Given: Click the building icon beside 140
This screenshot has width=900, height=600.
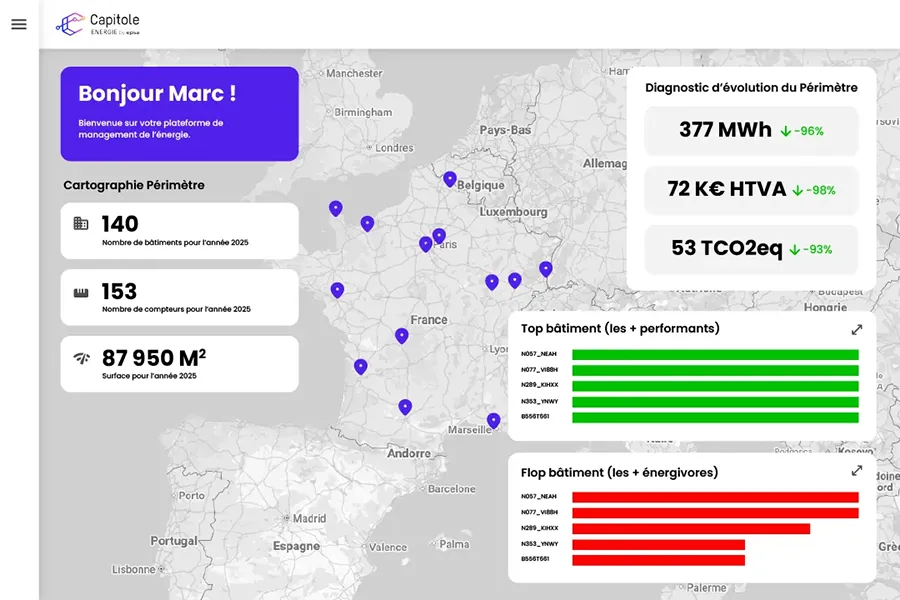Looking at the screenshot, I should pos(81,223).
